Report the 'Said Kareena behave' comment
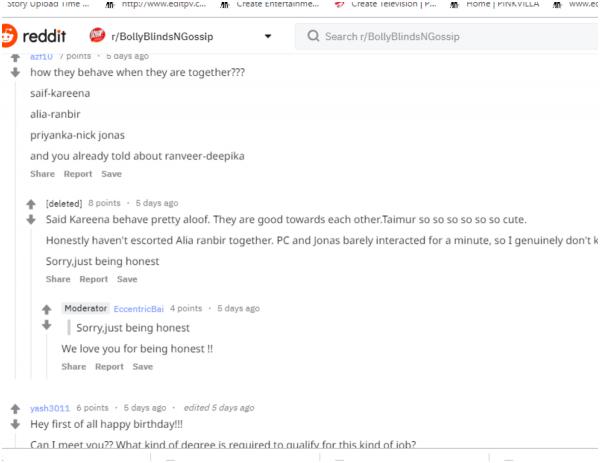 click(x=94, y=279)
